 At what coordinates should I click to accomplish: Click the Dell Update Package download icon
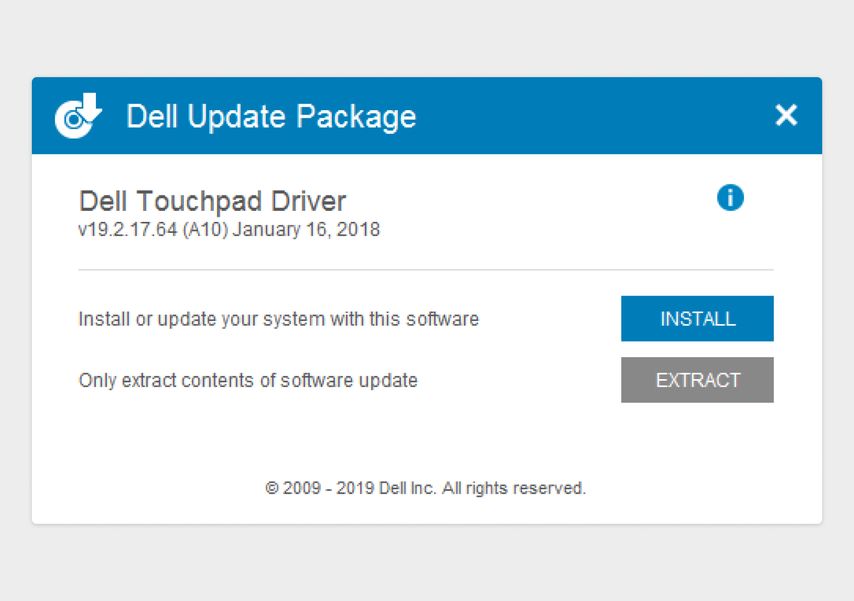(x=78, y=116)
